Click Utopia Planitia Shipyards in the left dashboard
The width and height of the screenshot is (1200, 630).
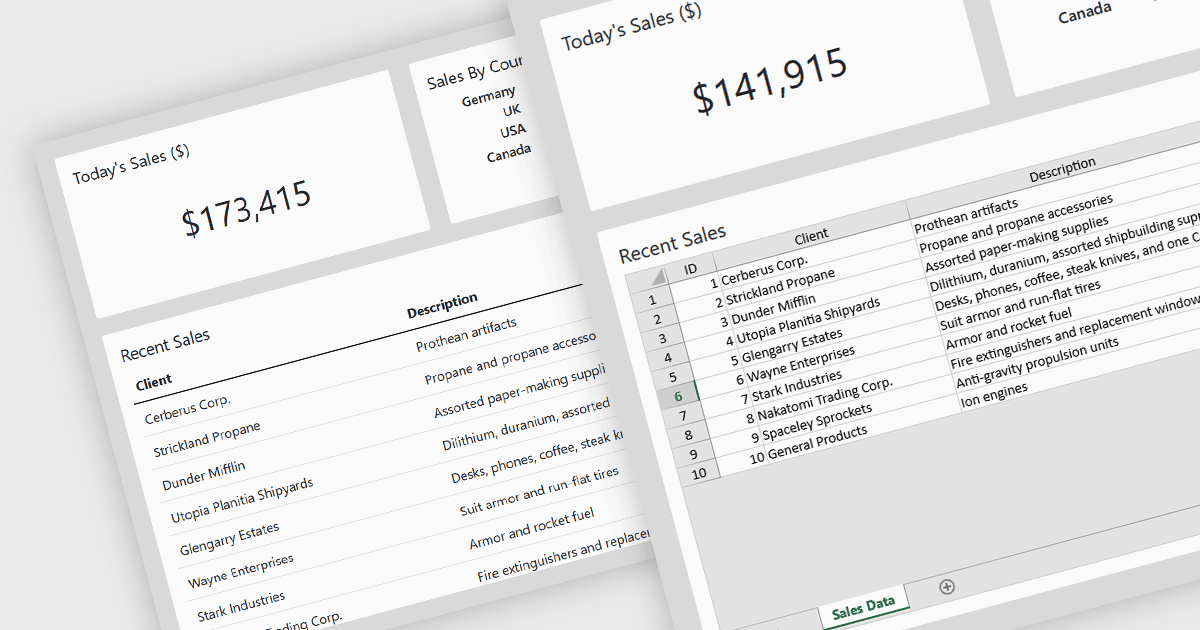pos(242,501)
